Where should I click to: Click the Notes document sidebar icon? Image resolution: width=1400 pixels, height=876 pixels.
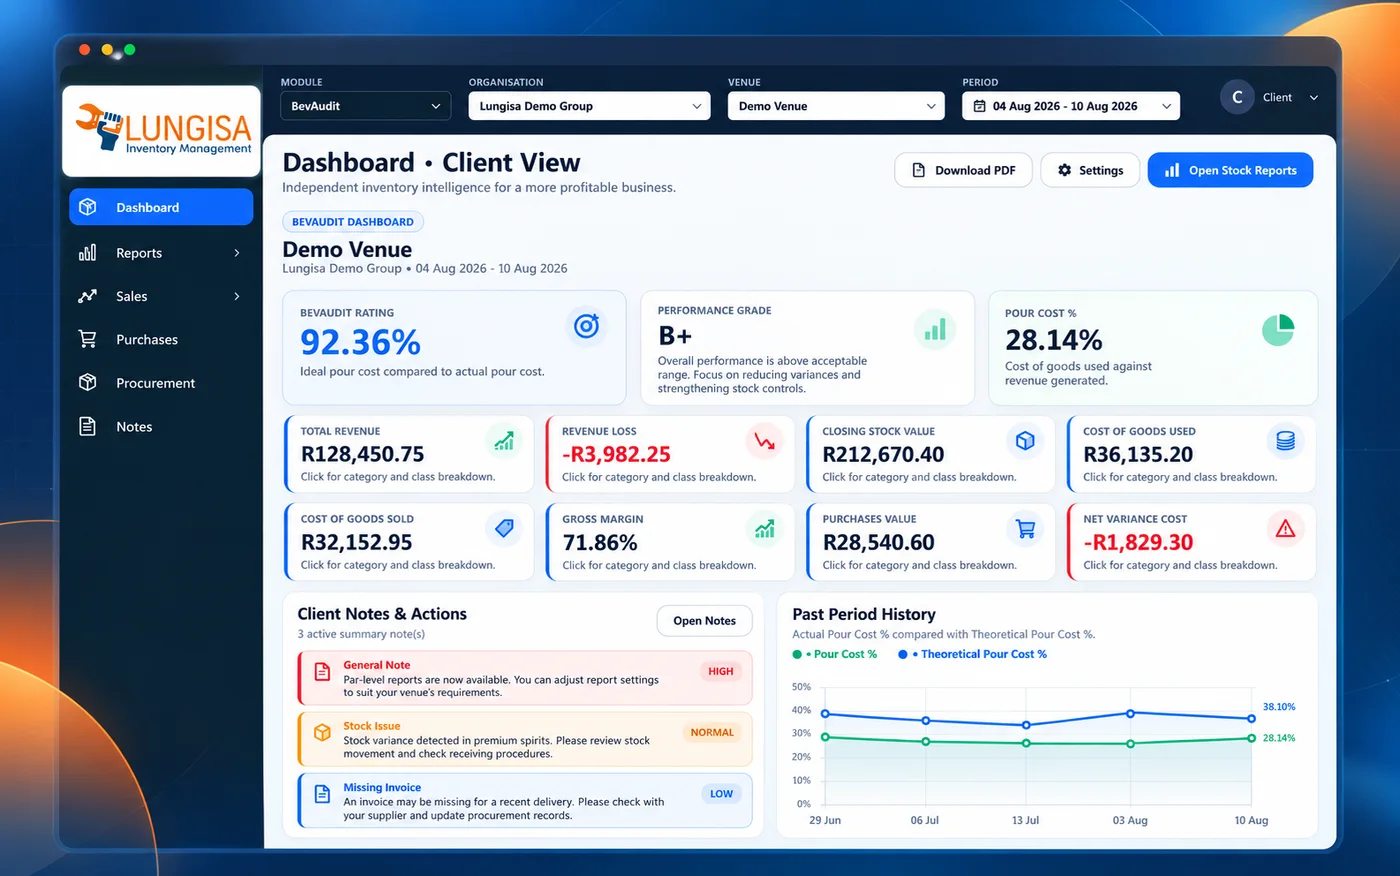[88, 427]
